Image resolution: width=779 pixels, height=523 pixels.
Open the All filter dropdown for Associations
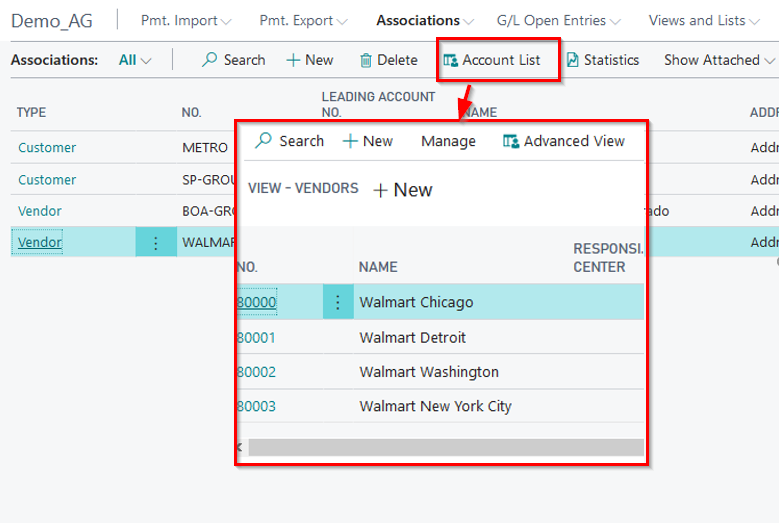coord(135,60)
